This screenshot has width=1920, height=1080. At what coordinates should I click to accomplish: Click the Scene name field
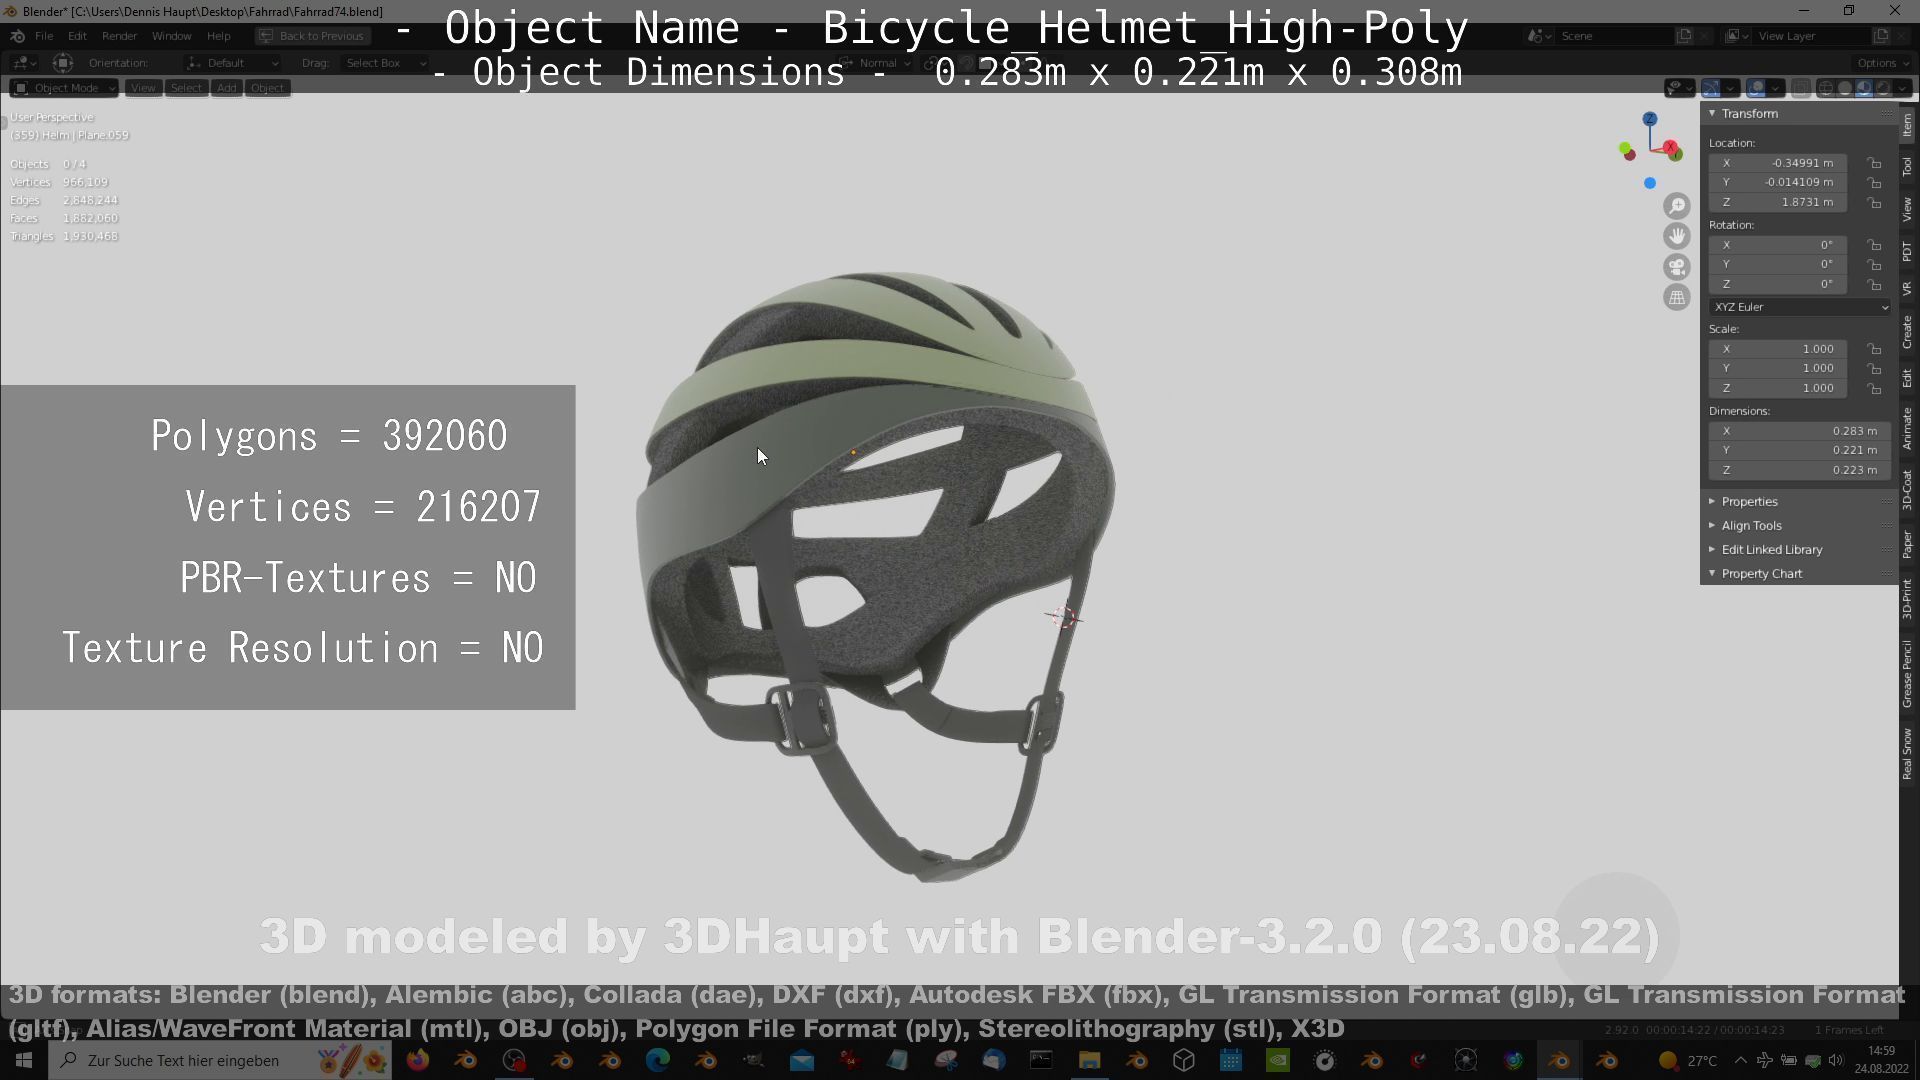[1612, 36]
